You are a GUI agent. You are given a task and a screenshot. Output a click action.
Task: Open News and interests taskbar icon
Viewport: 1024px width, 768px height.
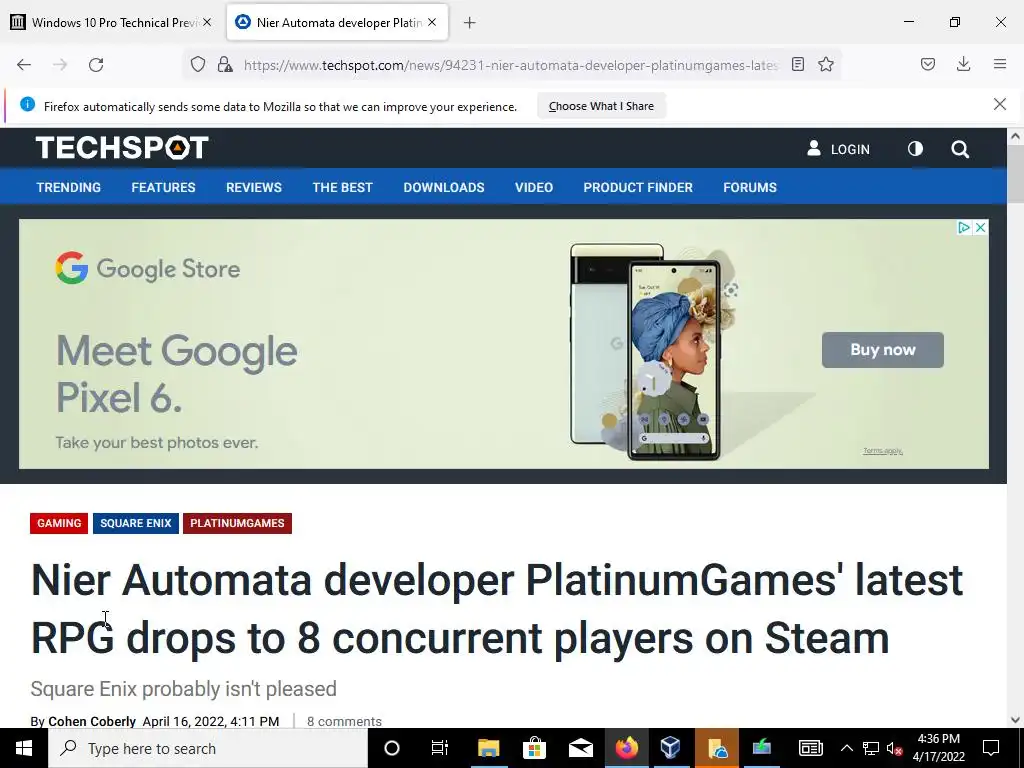click(810, 748)
